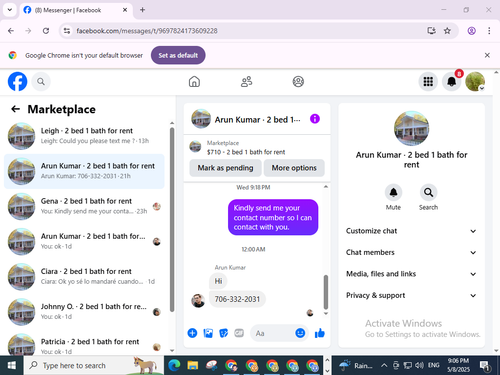
Task: Open the Facebook logo home link
Action: pyautogui.click(x=17, y=81)
